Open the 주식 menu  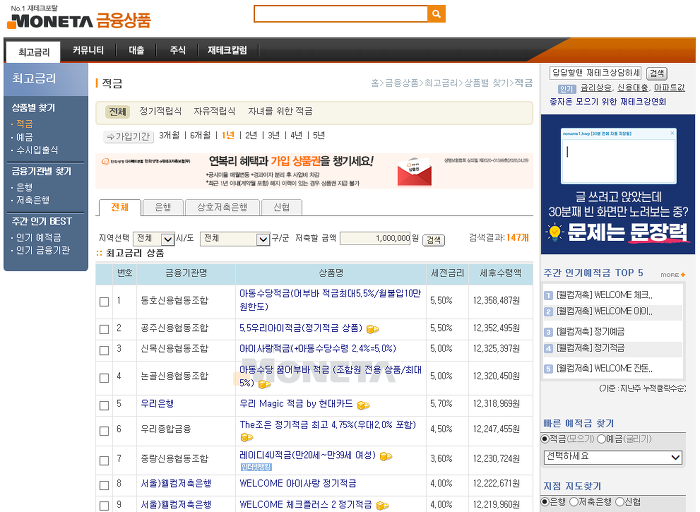coord(177,50)
